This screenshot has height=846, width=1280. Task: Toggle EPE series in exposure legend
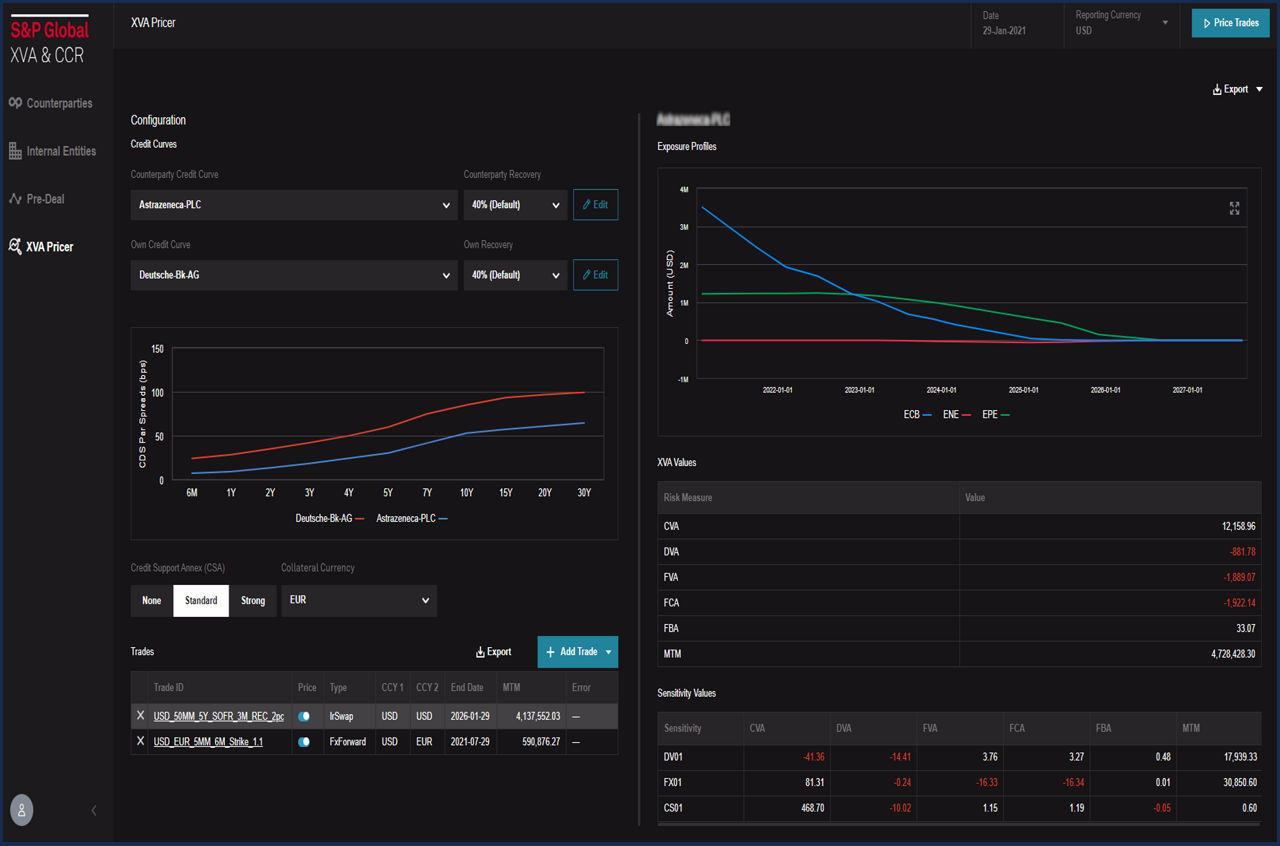click(x=996, y=414)
